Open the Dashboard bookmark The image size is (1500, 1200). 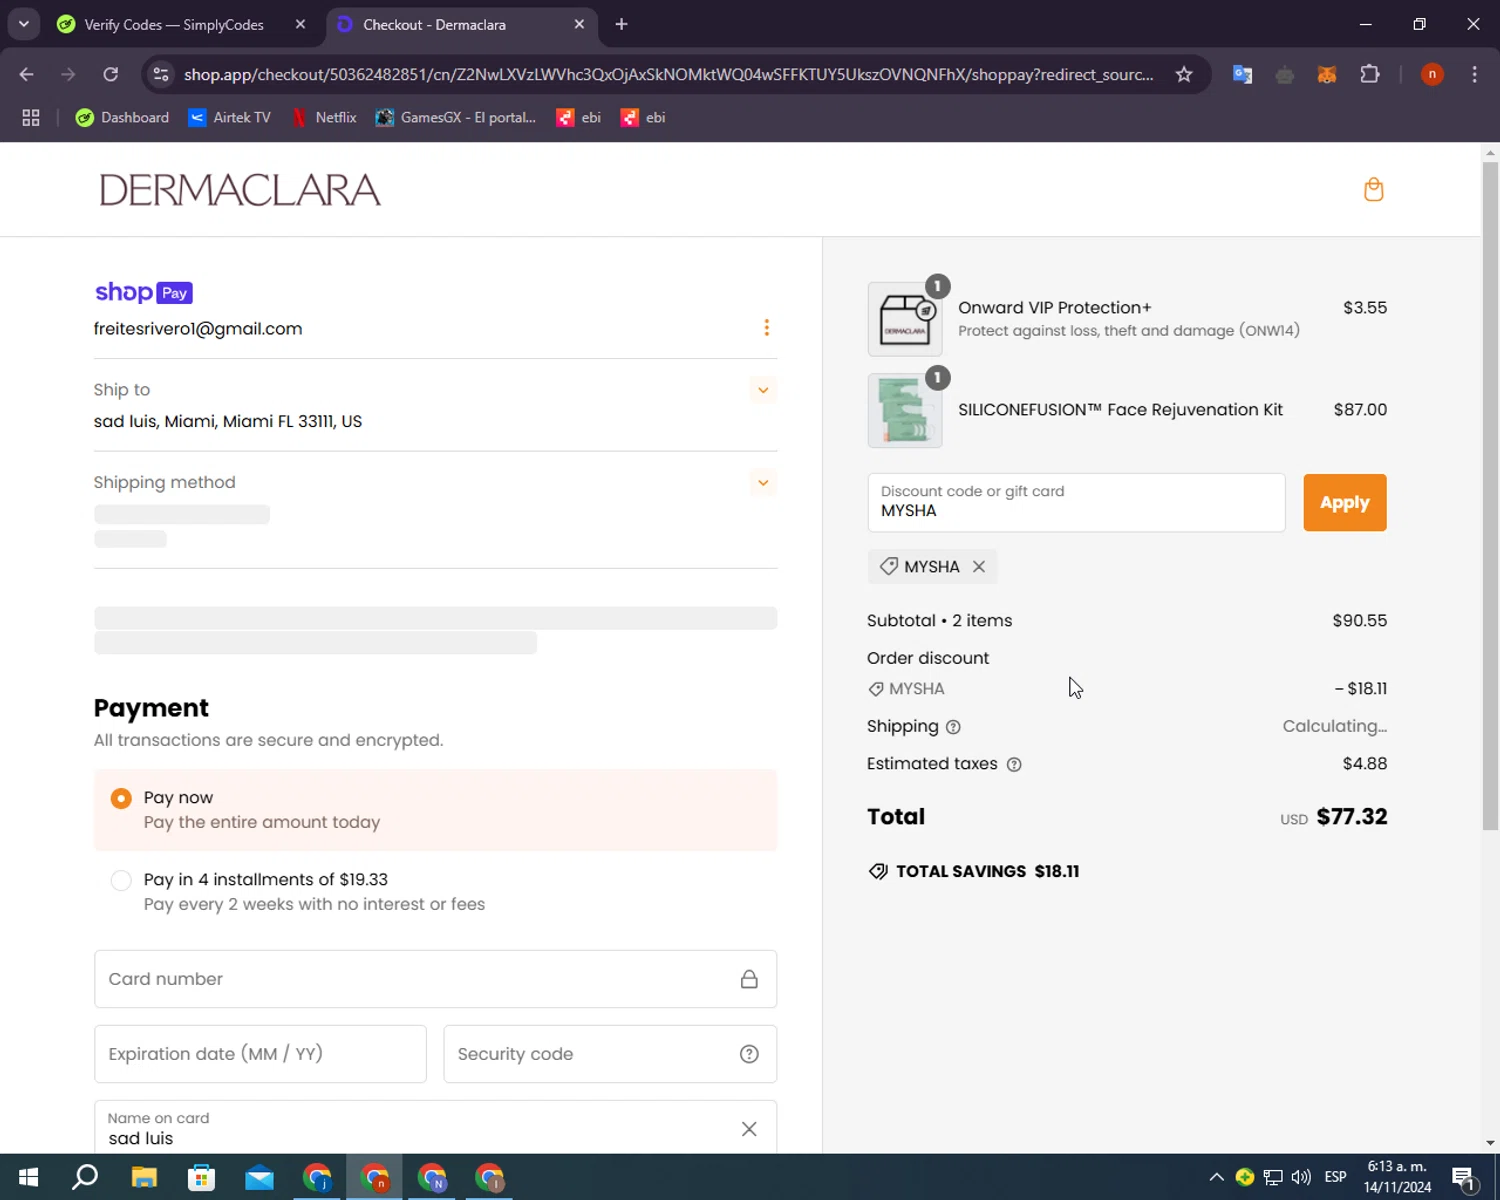pyautogui.click(x=123, y=117)
